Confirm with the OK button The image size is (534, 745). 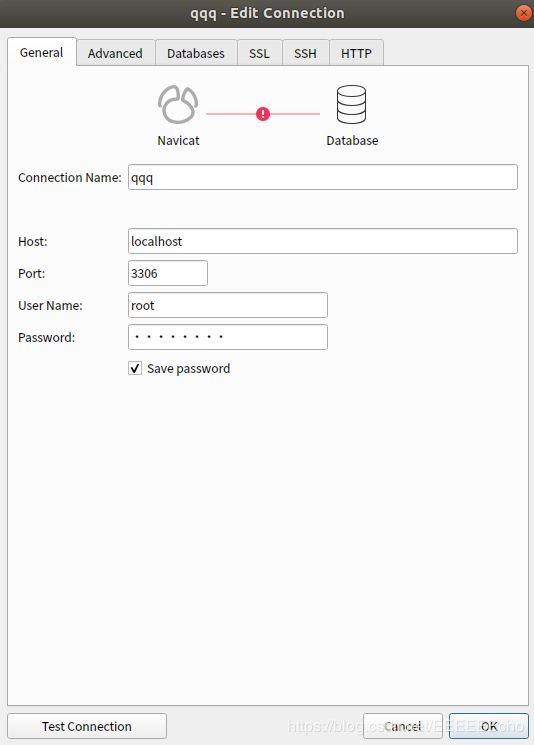[x=489, y=726]
